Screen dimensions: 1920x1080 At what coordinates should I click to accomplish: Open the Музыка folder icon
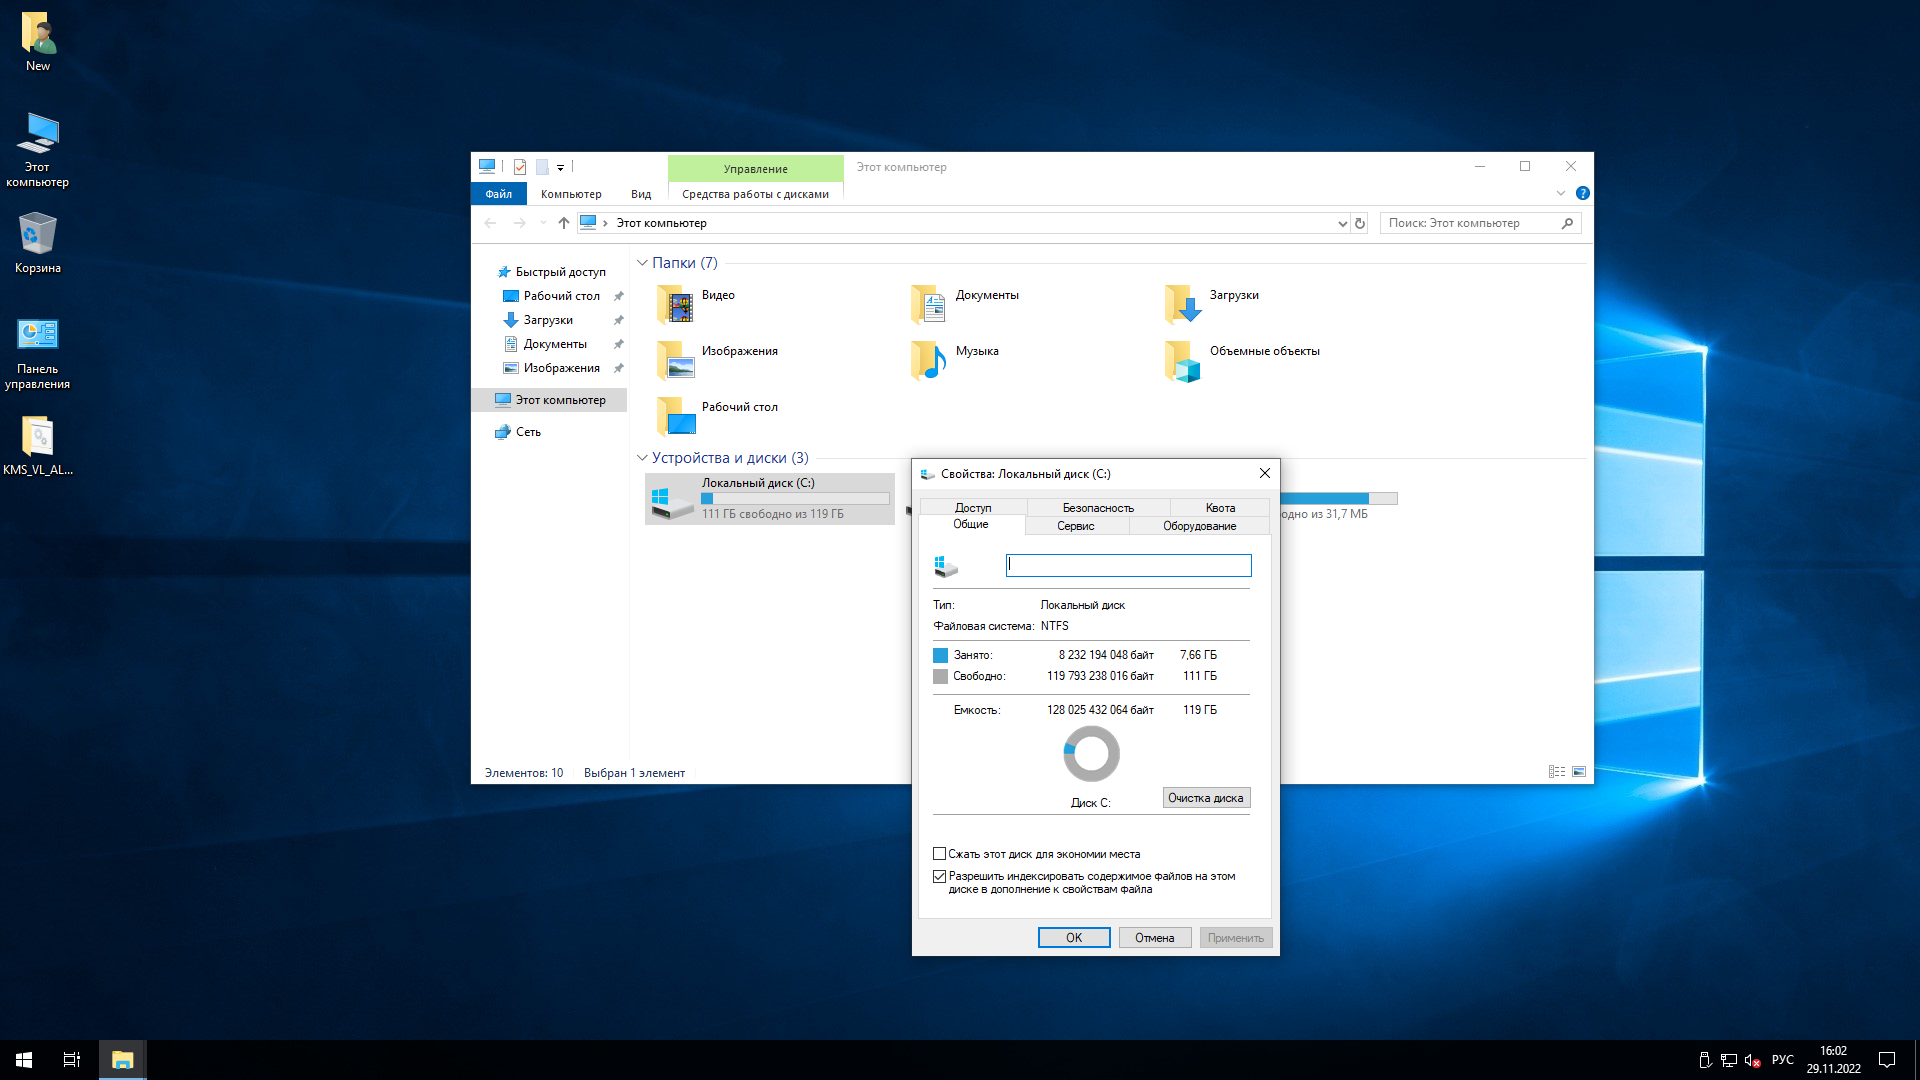click(929, 361)
